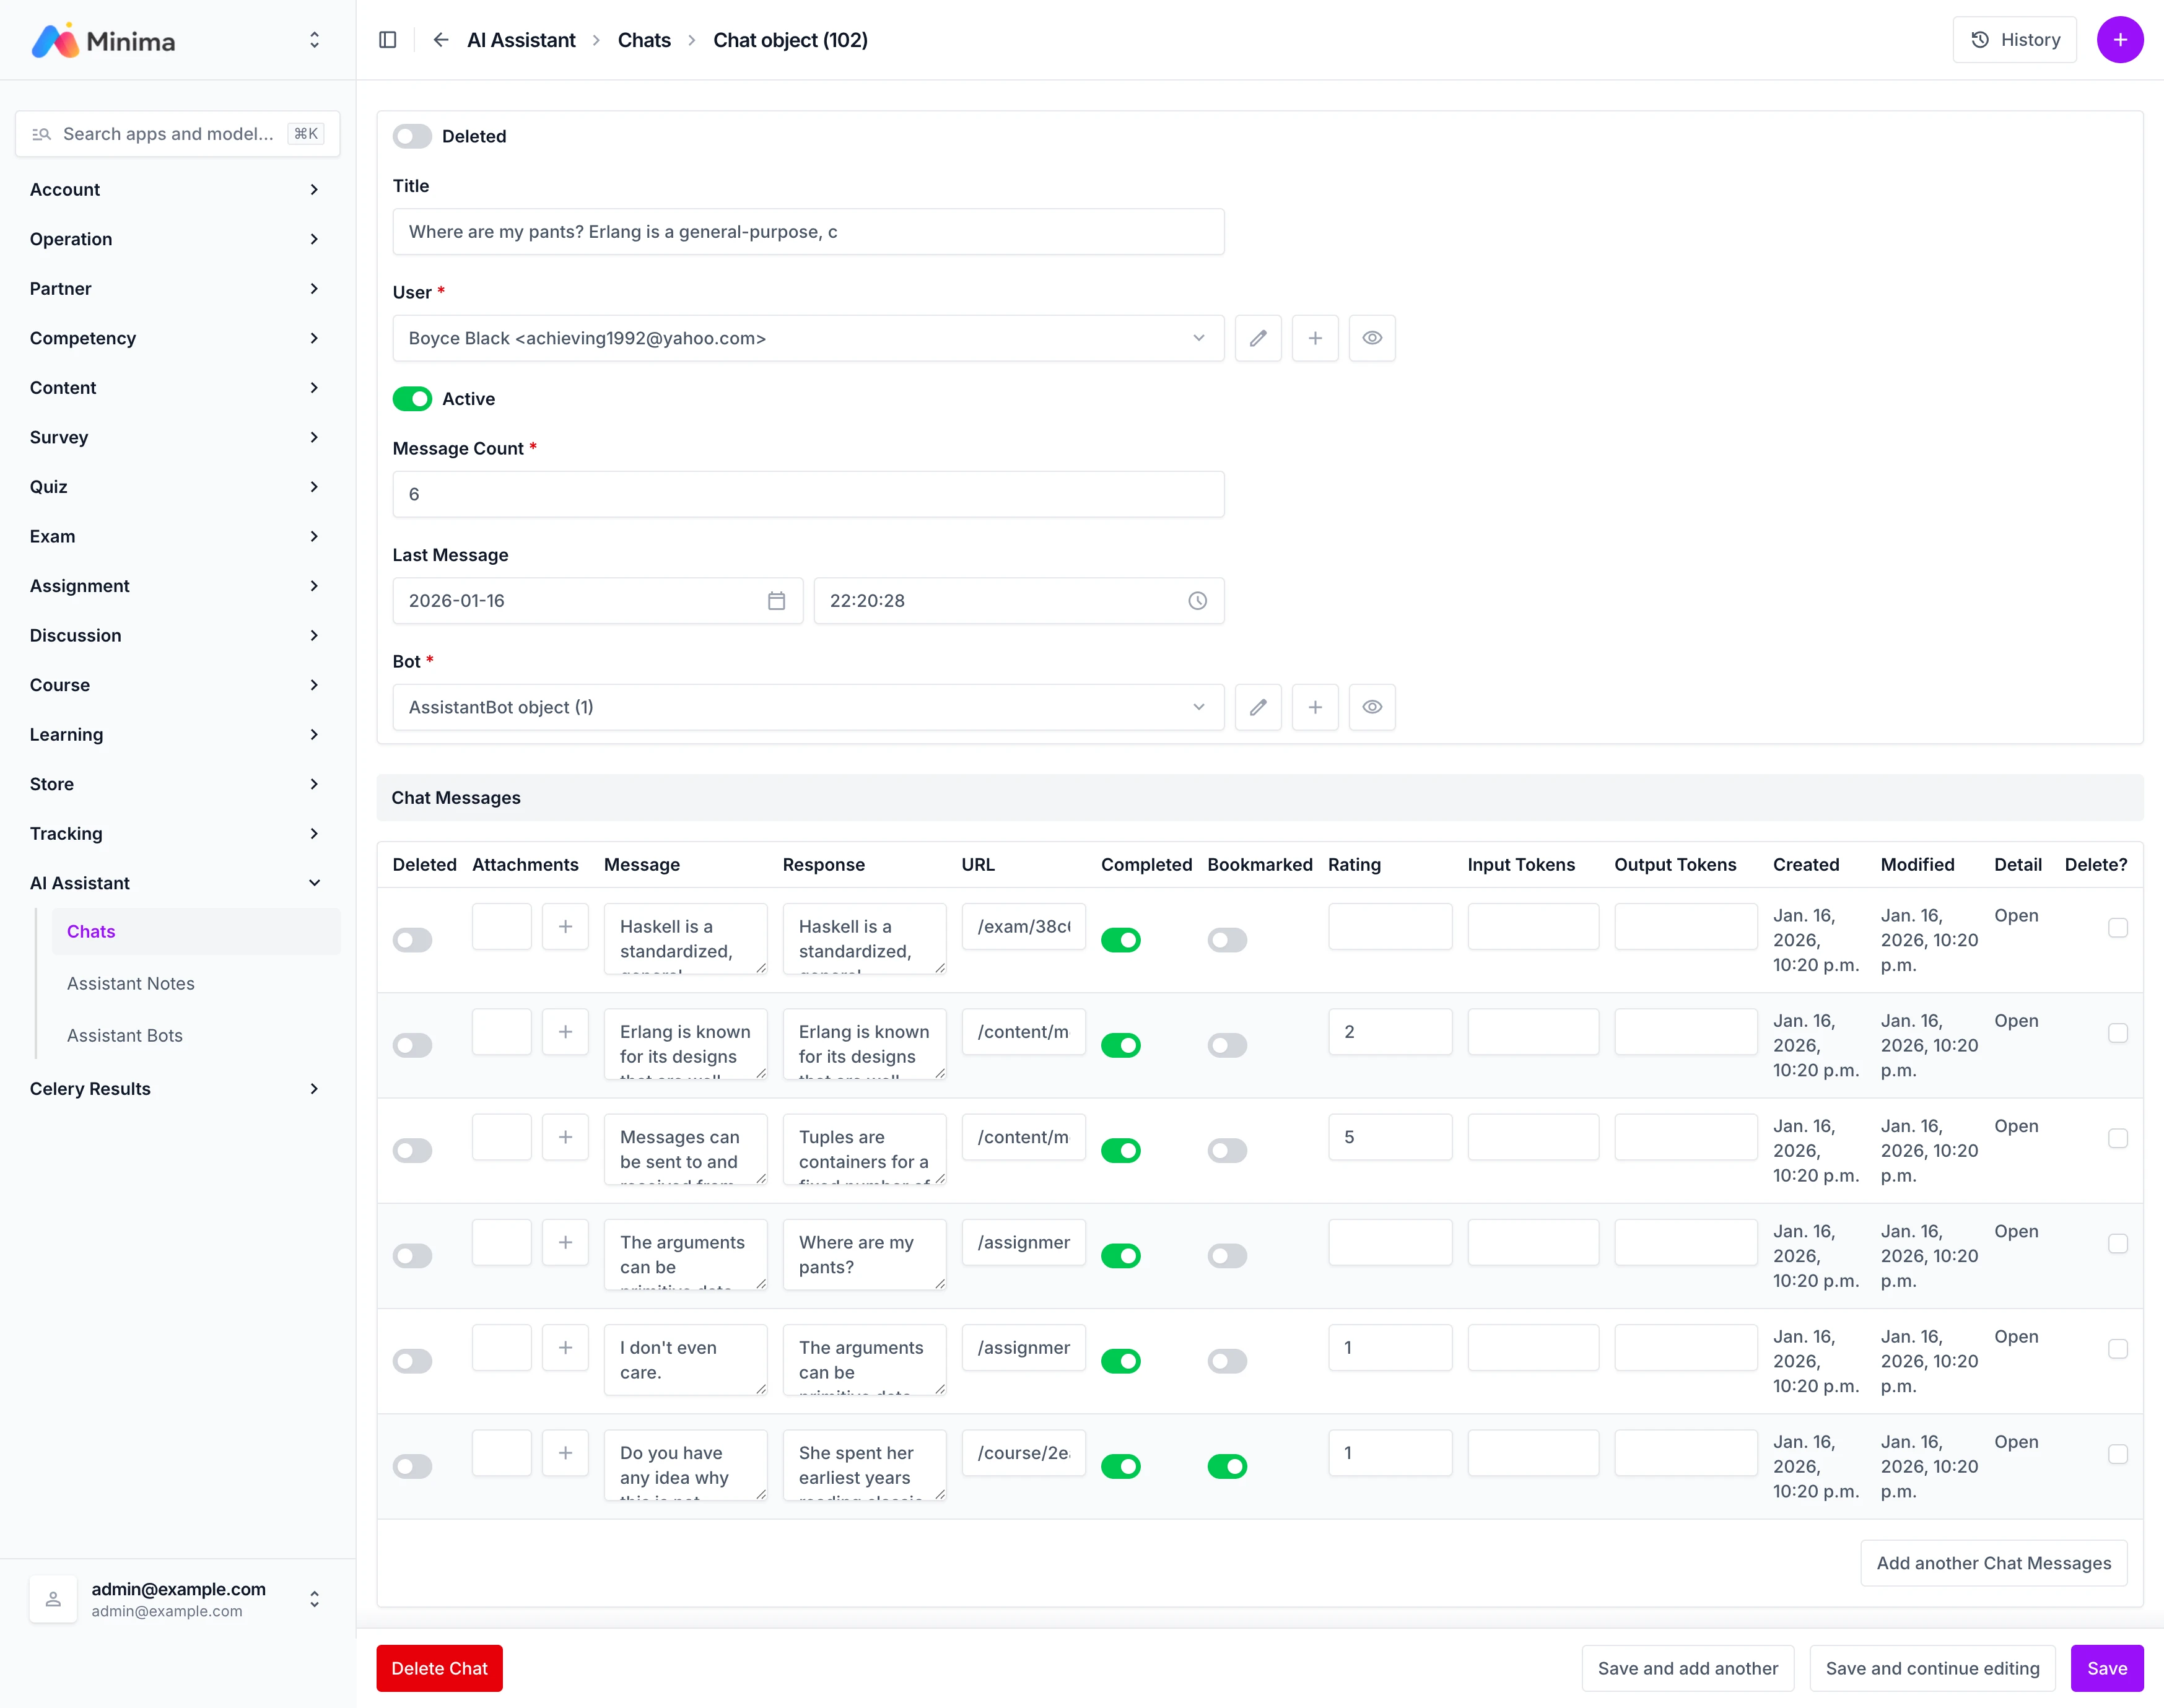Screen dimensions: 2164x1708
Task: Click the red Delete Chat button
Action: [x=439, y=1668]
